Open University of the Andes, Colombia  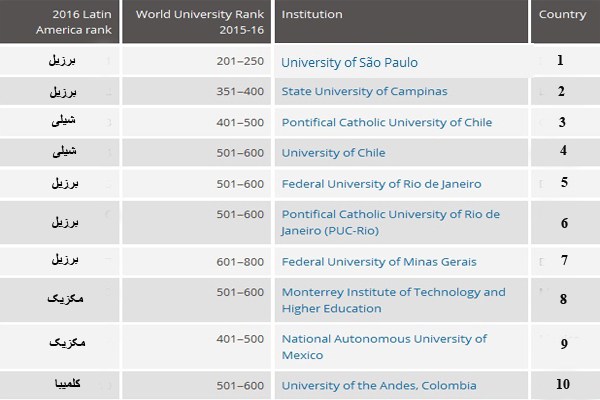(x=379, y=385)
